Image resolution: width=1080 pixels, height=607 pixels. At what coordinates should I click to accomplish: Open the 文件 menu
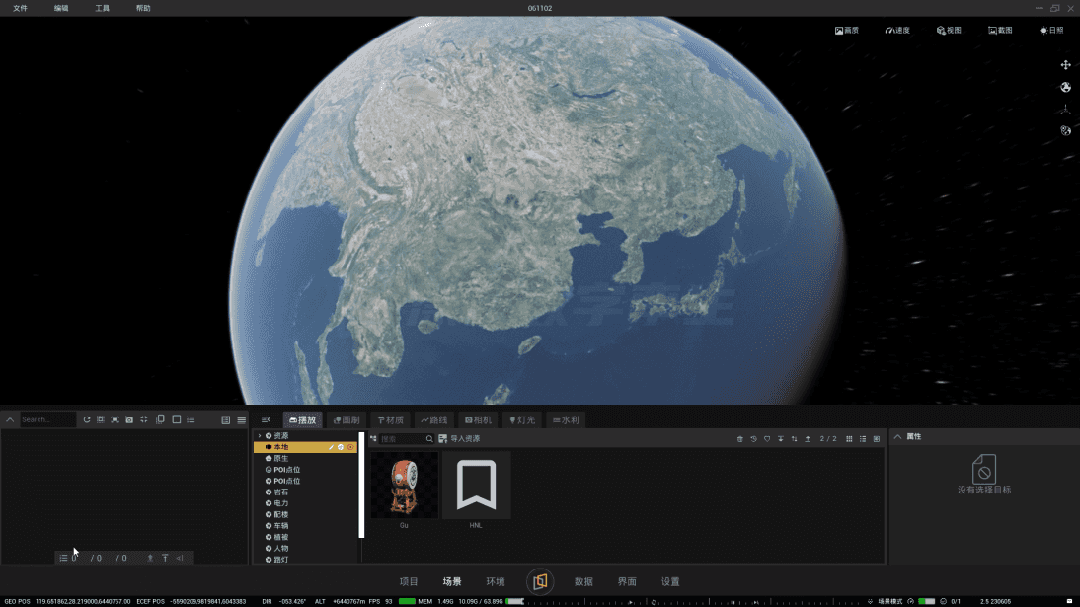pos(21,8)
